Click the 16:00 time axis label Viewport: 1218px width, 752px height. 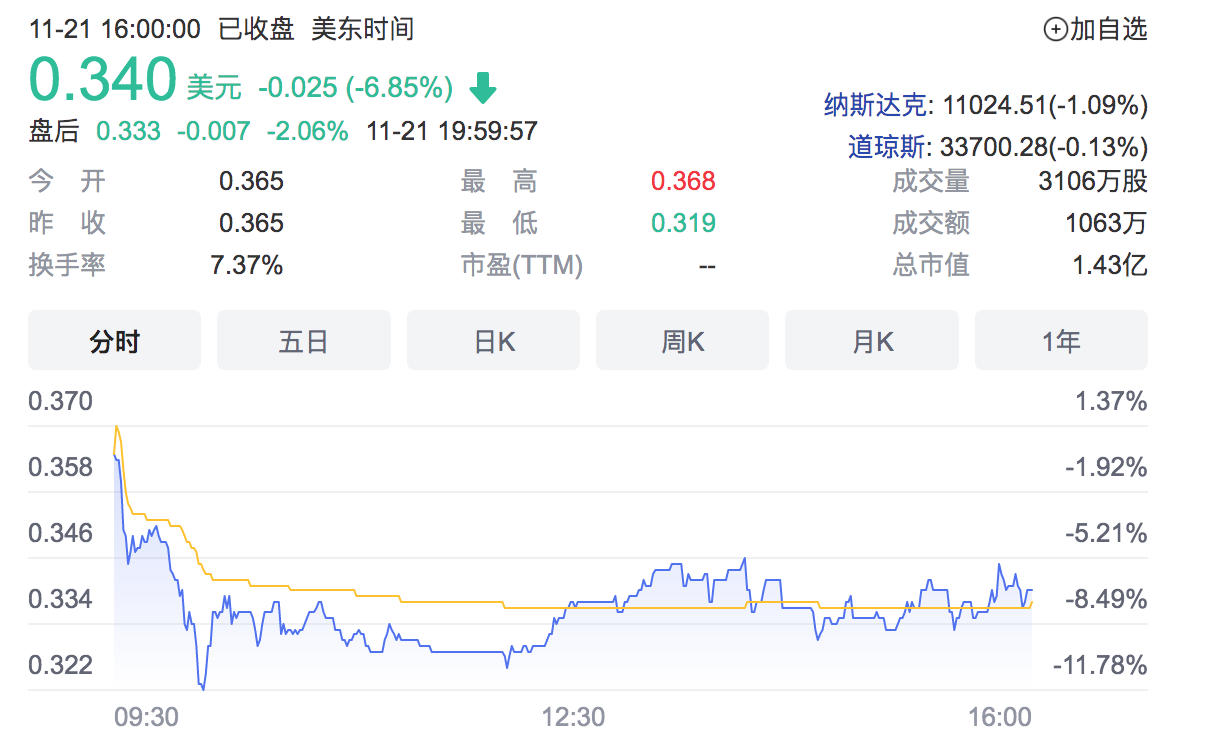click(x=1000, y=717)
